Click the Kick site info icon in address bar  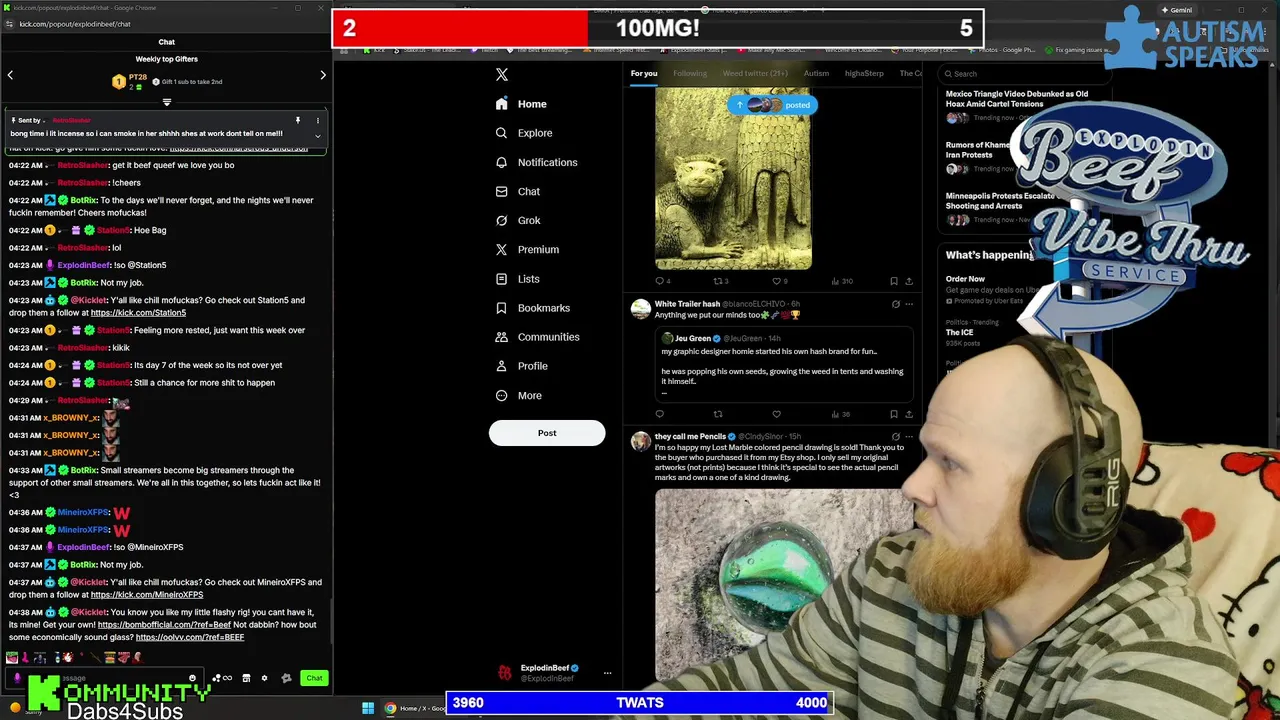(x=11, y=24)
